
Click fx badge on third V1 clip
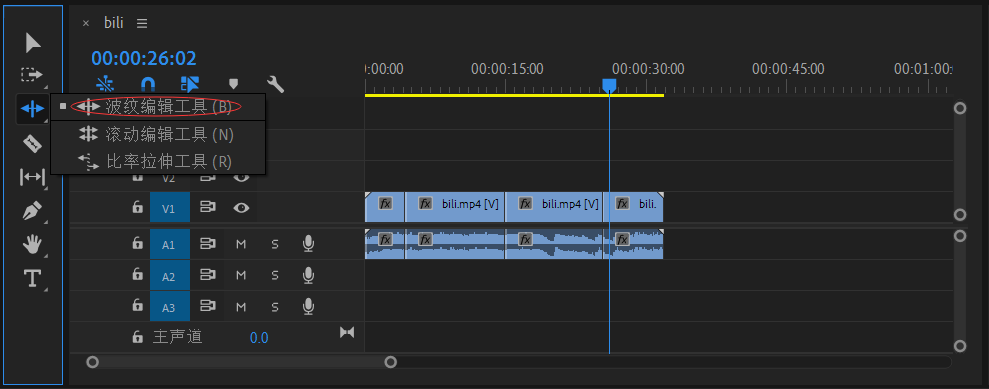[x=525, y=204]
